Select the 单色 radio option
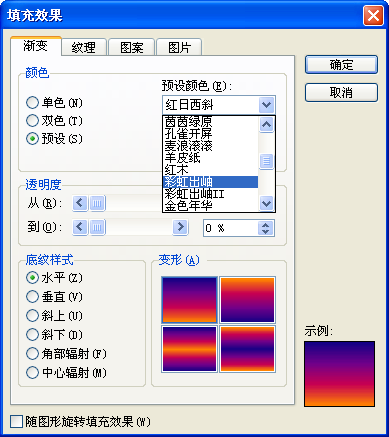389x437 pixels. coord(54,103)
